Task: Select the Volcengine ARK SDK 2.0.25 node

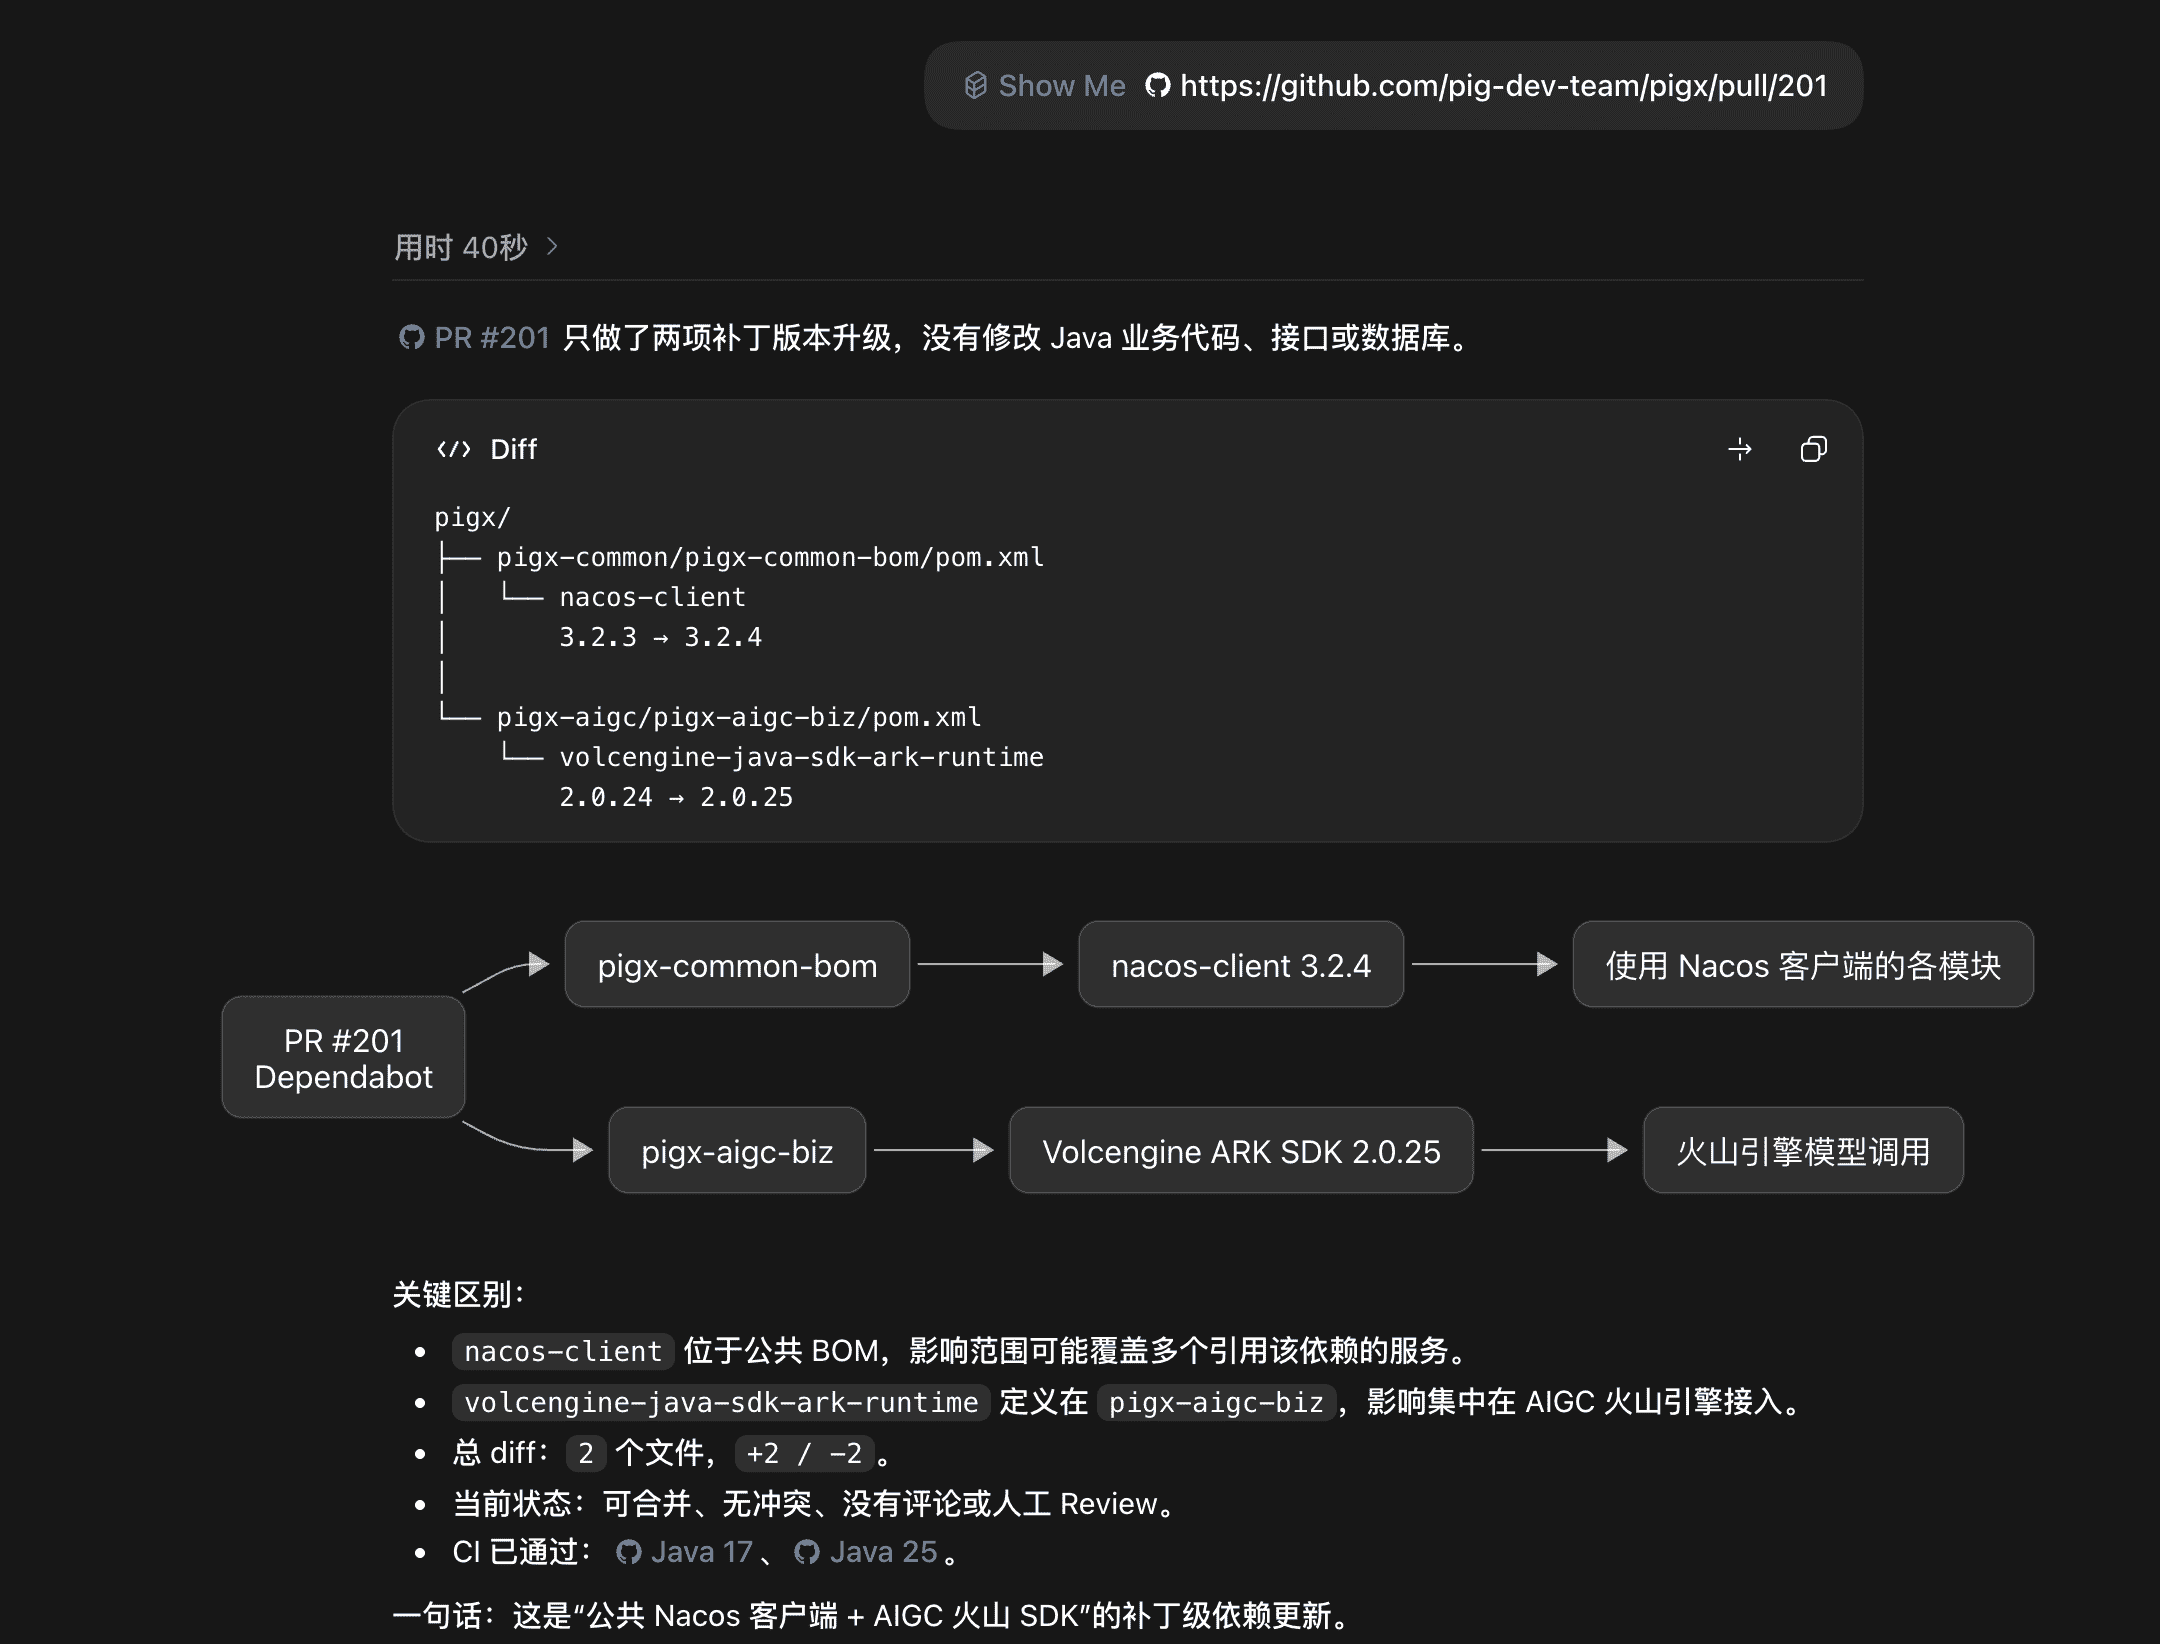Action: point(1241,1151)
